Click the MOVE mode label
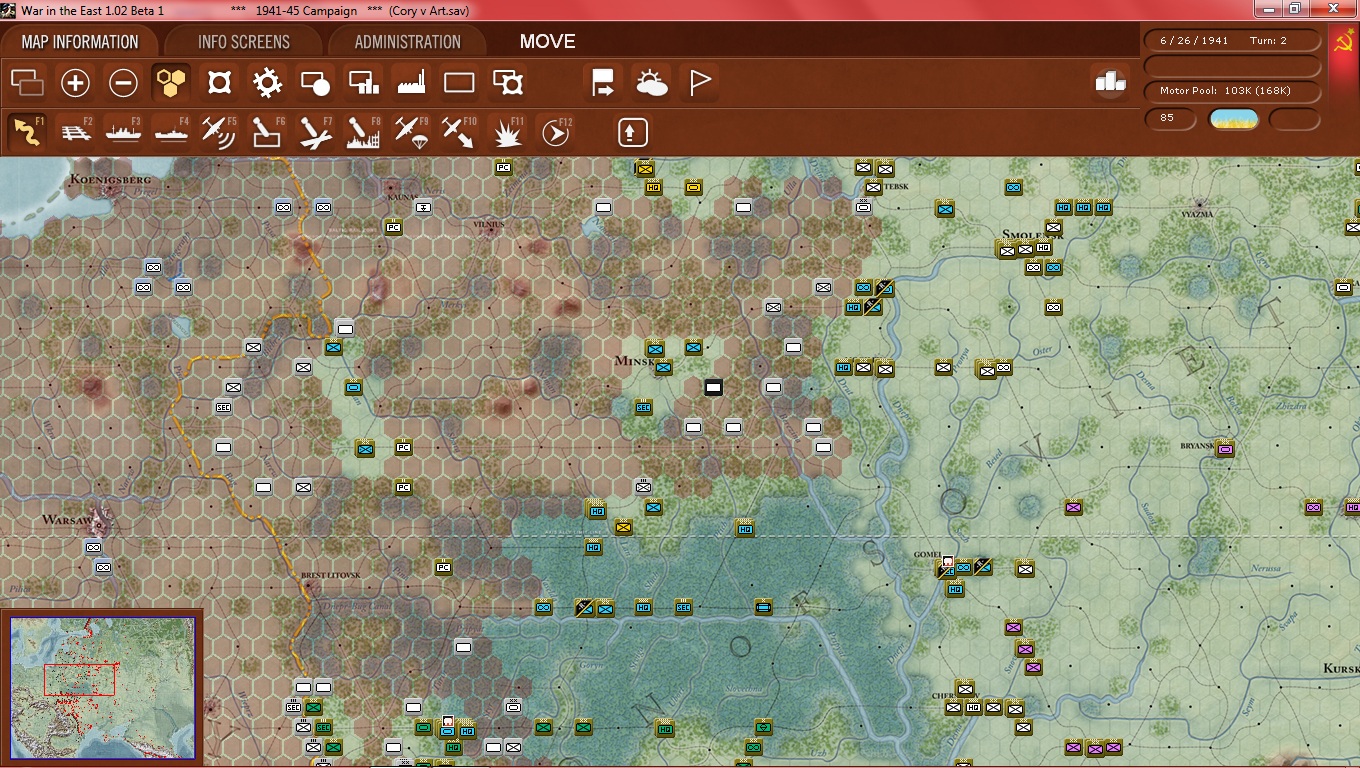This screenshot has height=768, width=1360. point(547,42)
